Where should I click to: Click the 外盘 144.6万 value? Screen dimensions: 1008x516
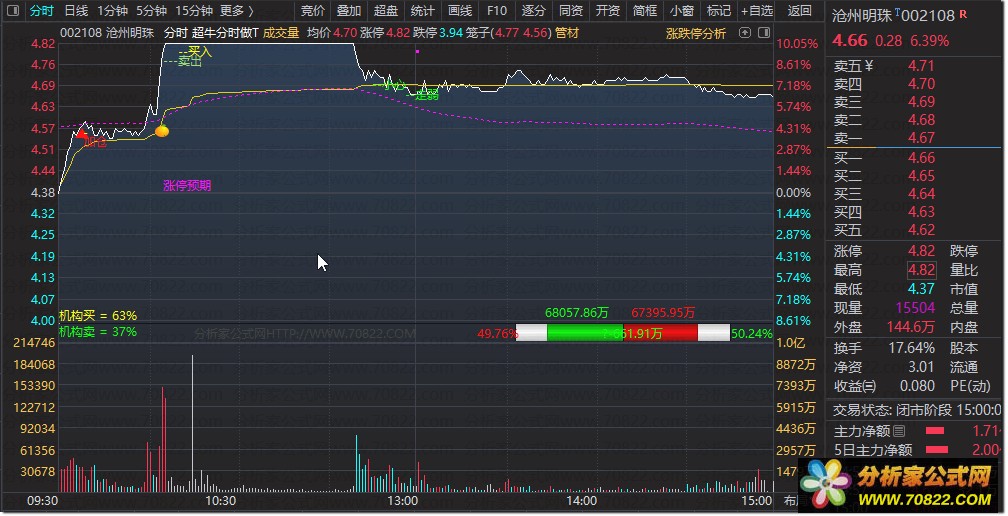coord(911,327)
